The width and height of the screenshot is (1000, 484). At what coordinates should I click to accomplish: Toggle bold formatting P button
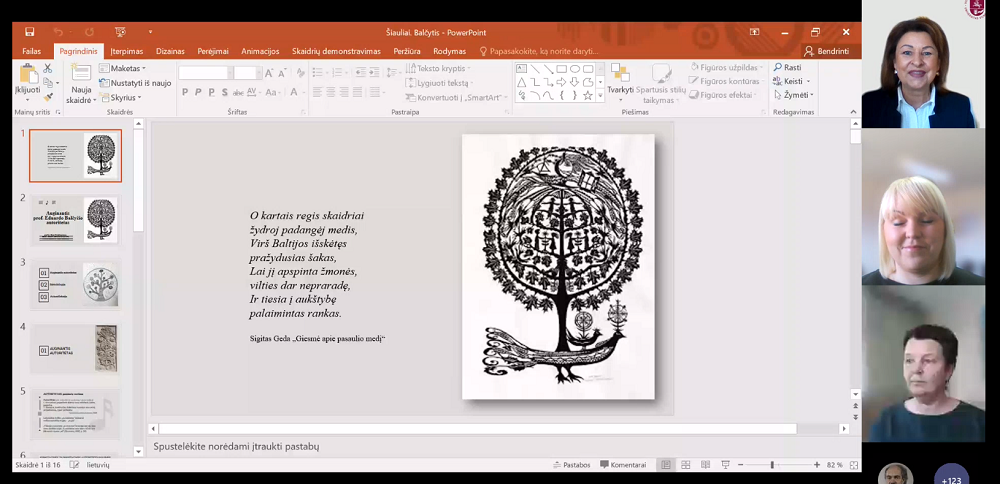tap(185, 92)
